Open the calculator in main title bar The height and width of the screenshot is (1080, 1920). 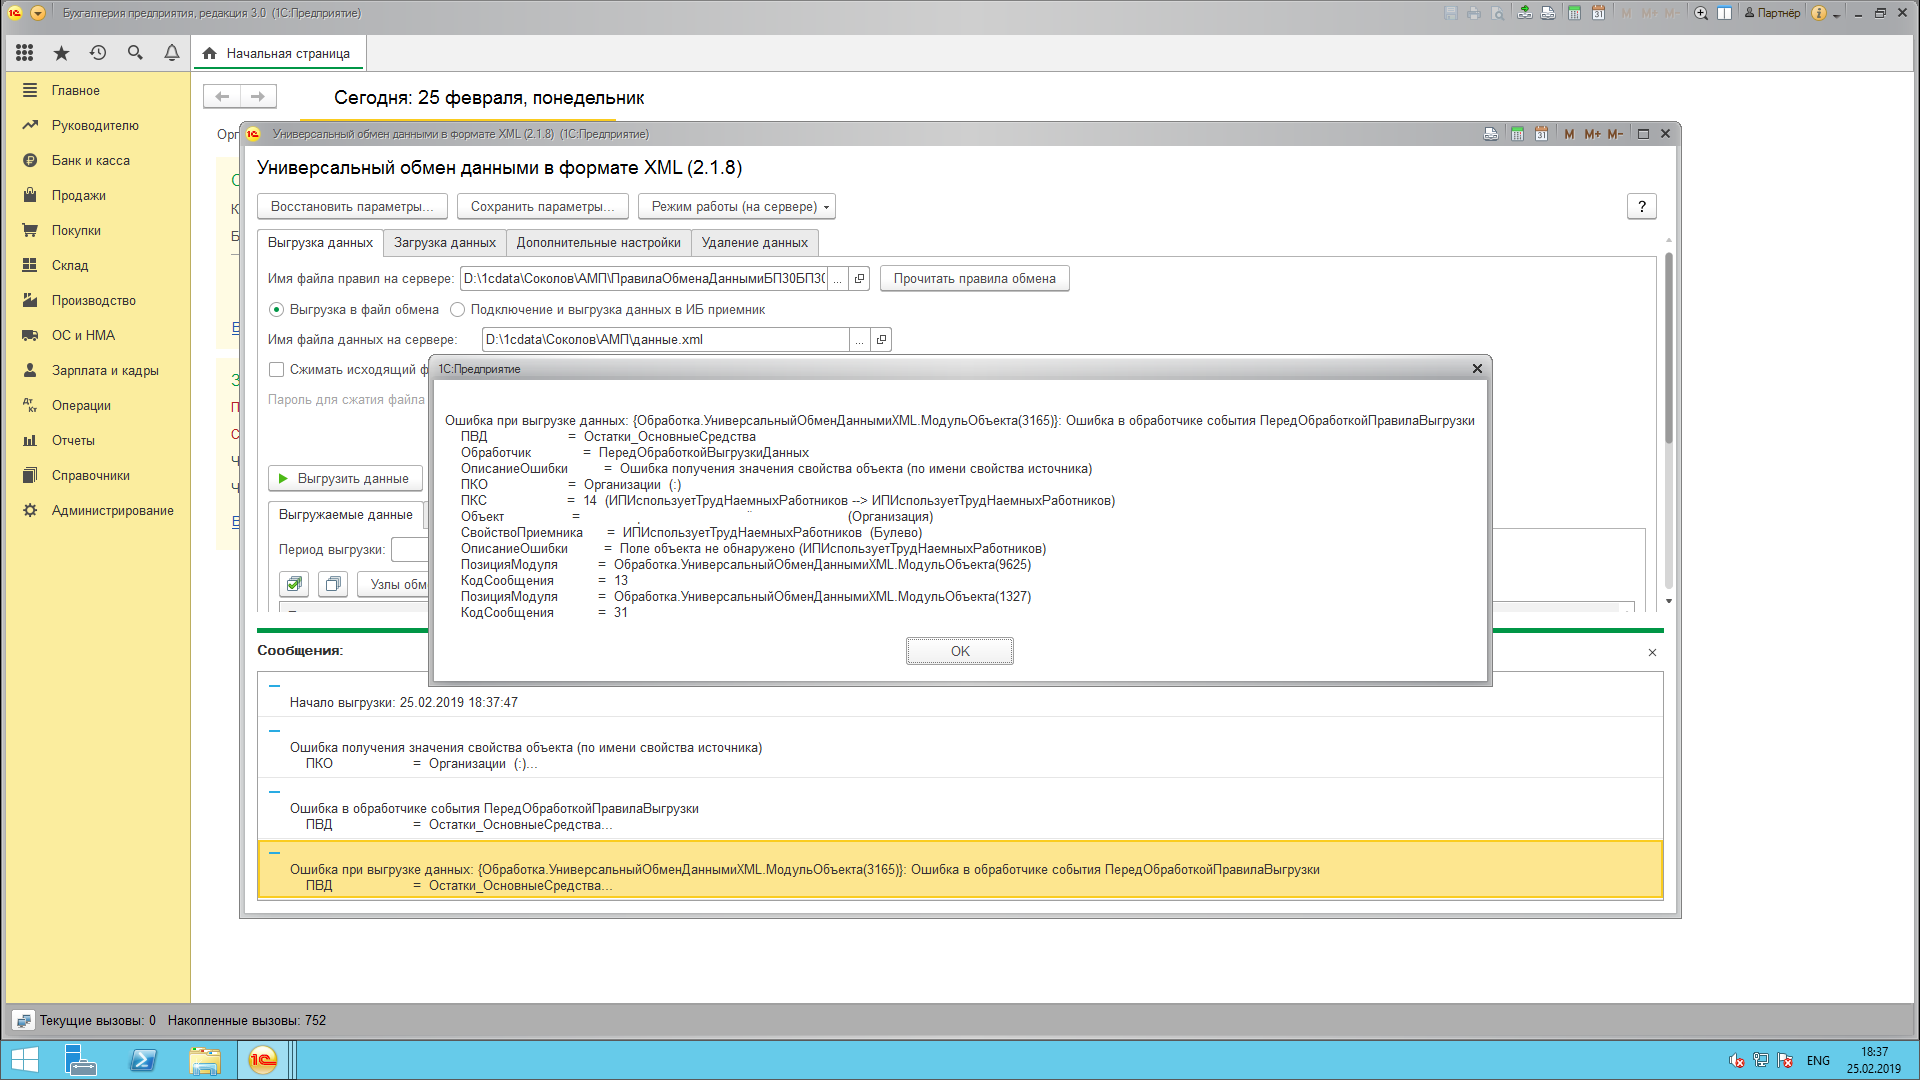click(1574, 13)
